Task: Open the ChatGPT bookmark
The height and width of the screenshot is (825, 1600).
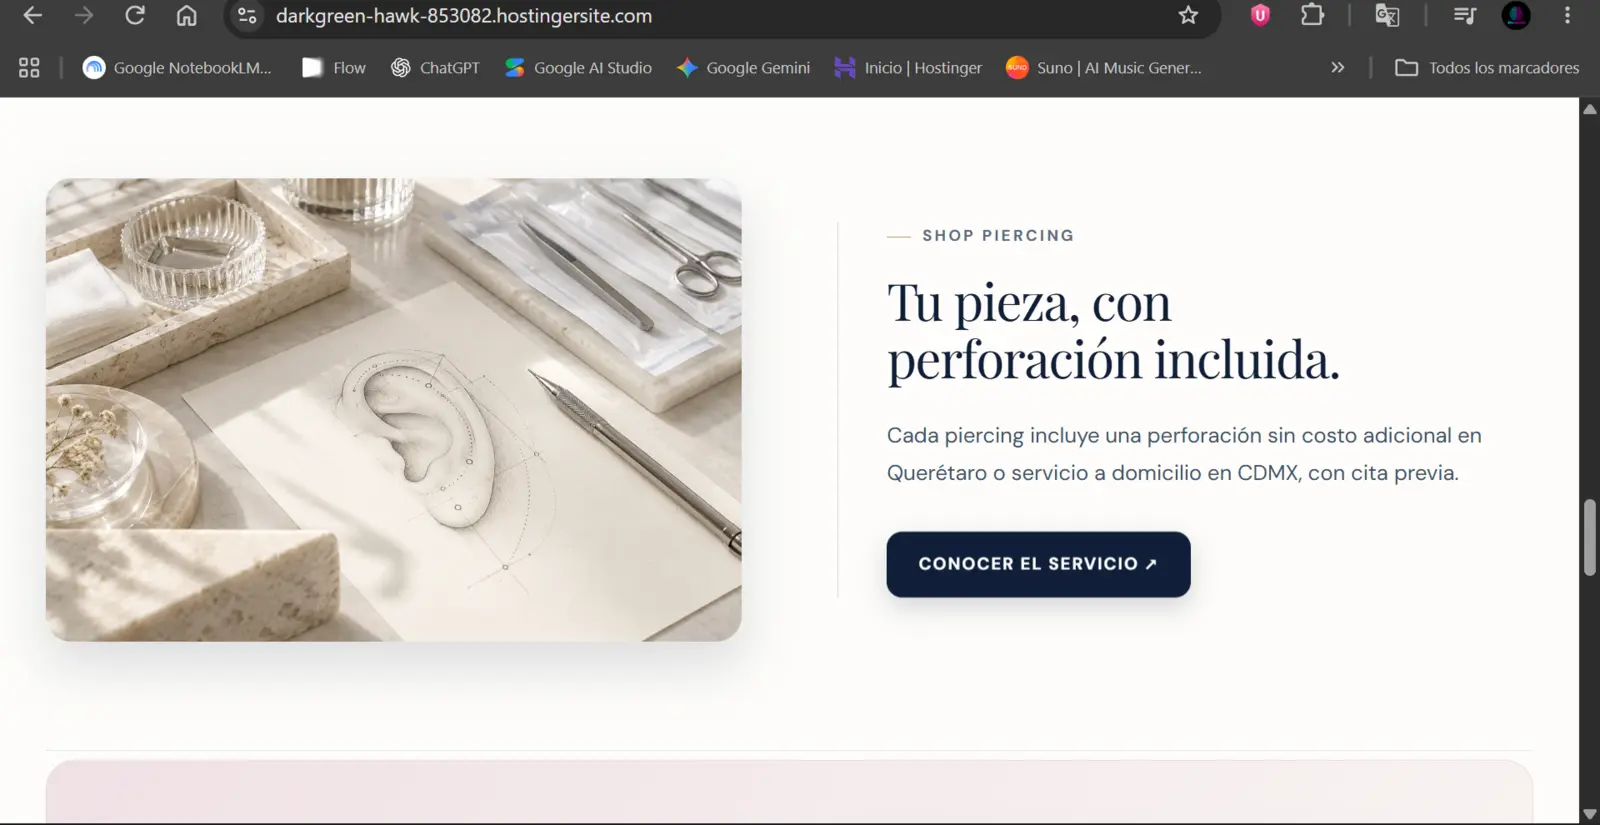Action: tap(436, 68)
